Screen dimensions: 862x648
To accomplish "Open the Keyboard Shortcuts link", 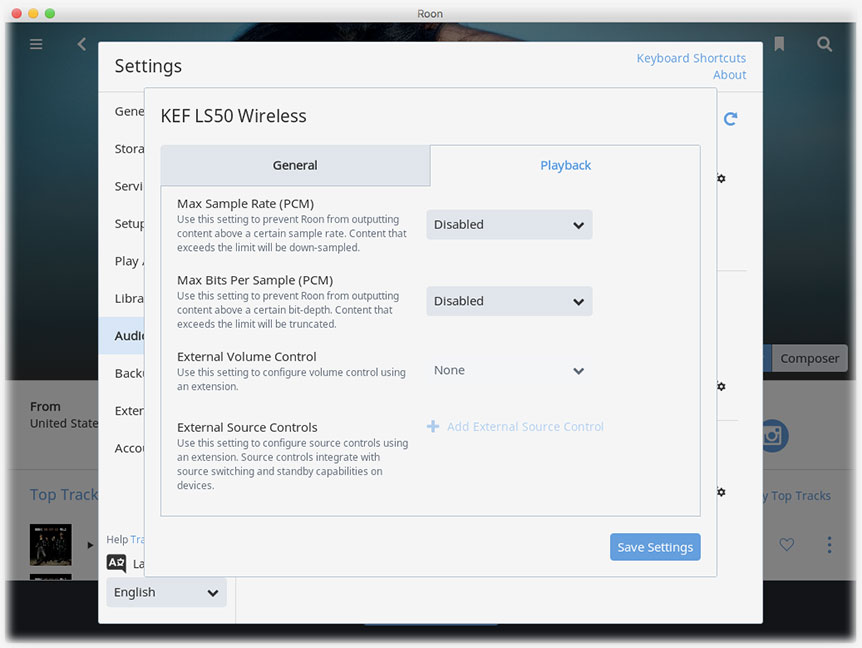I will (x=691, y=58).
